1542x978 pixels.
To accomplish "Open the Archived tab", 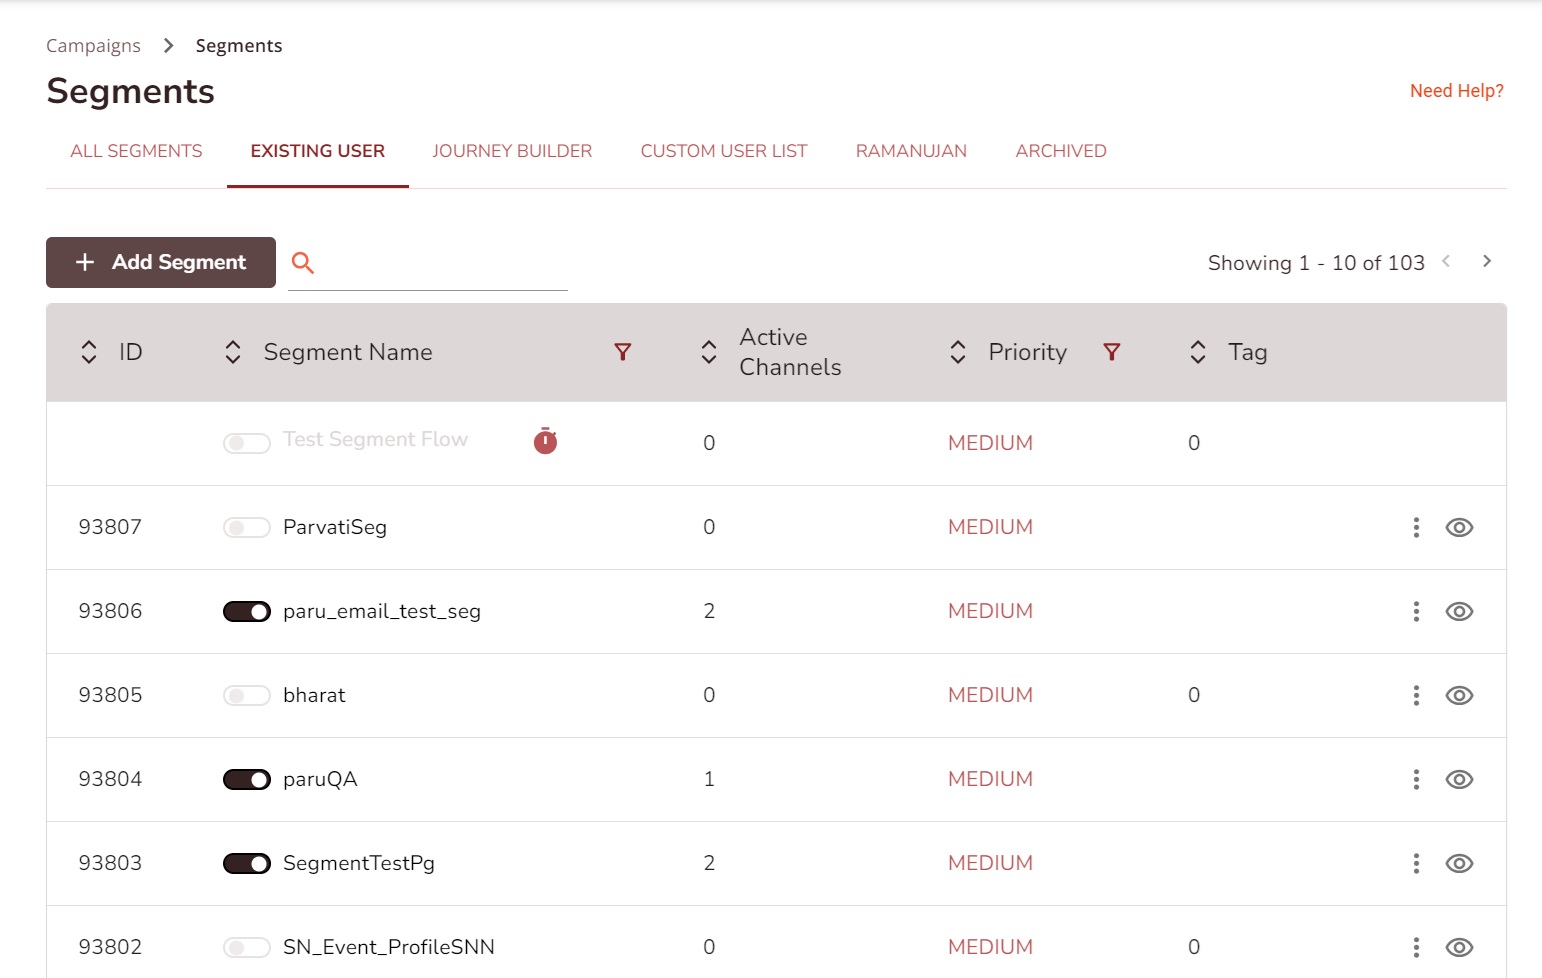I will click(x=1060, y=151).
